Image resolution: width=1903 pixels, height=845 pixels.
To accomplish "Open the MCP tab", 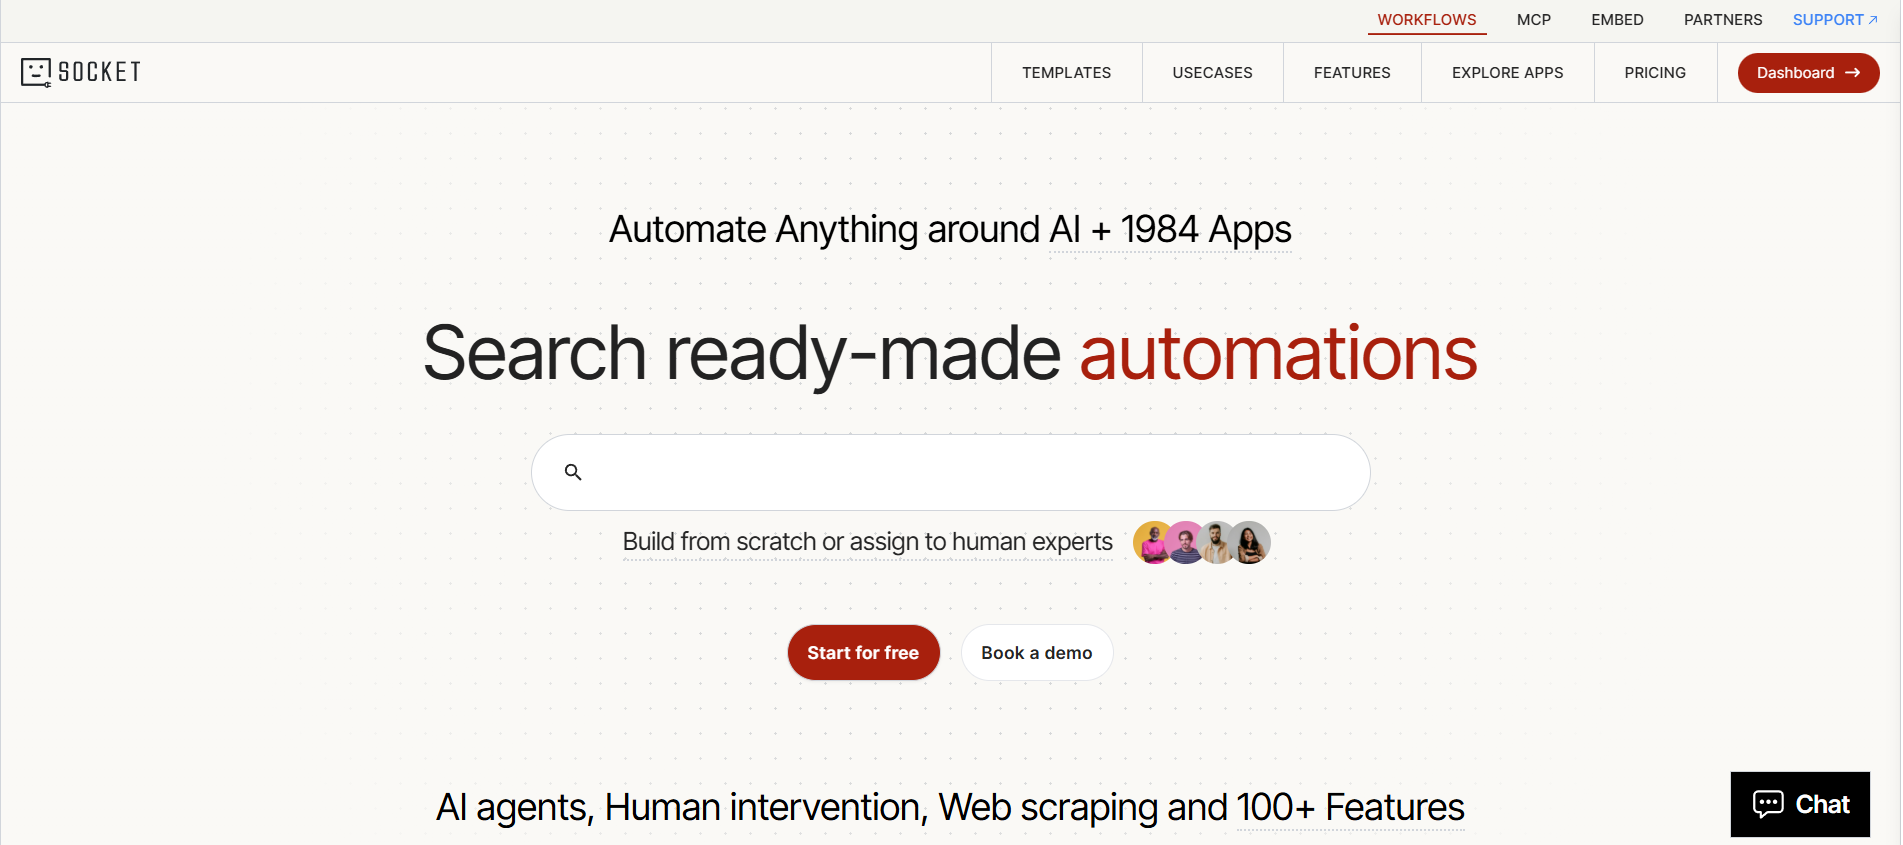I will [x=1533, y=20].
